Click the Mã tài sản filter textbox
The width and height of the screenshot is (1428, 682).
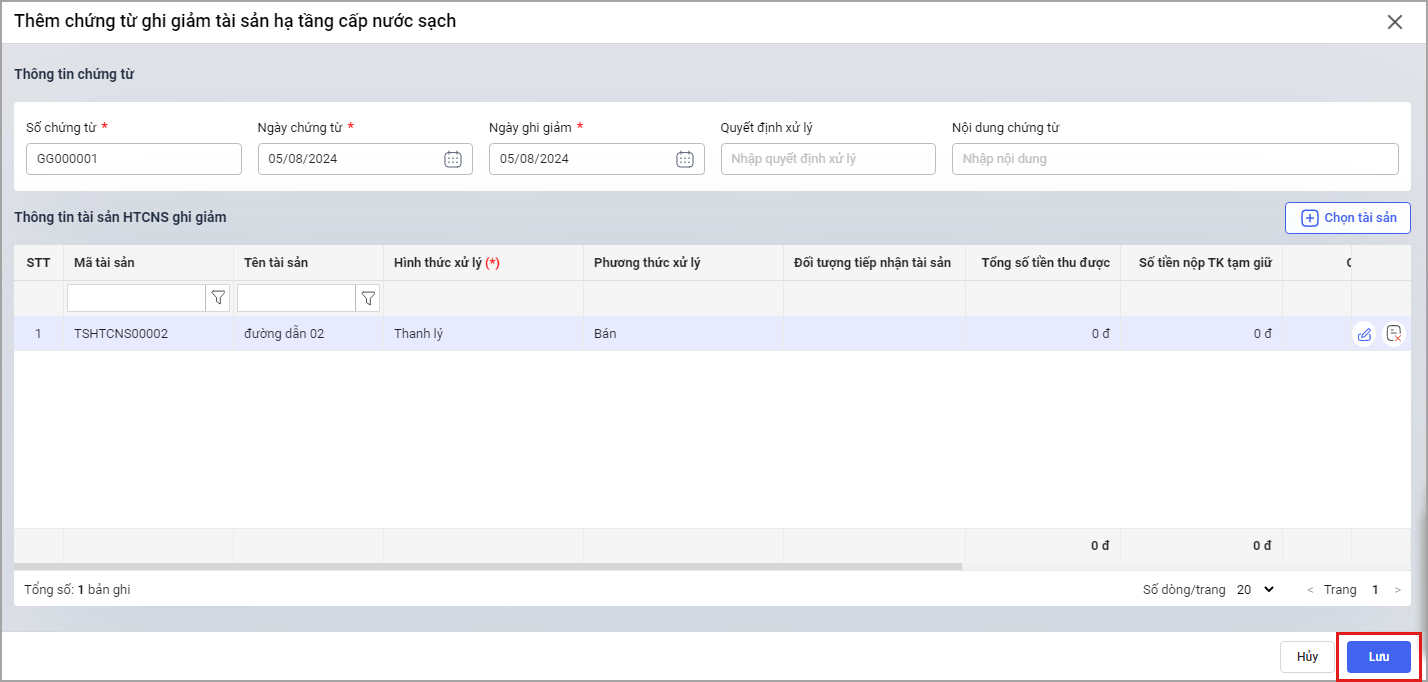(136, 298)
